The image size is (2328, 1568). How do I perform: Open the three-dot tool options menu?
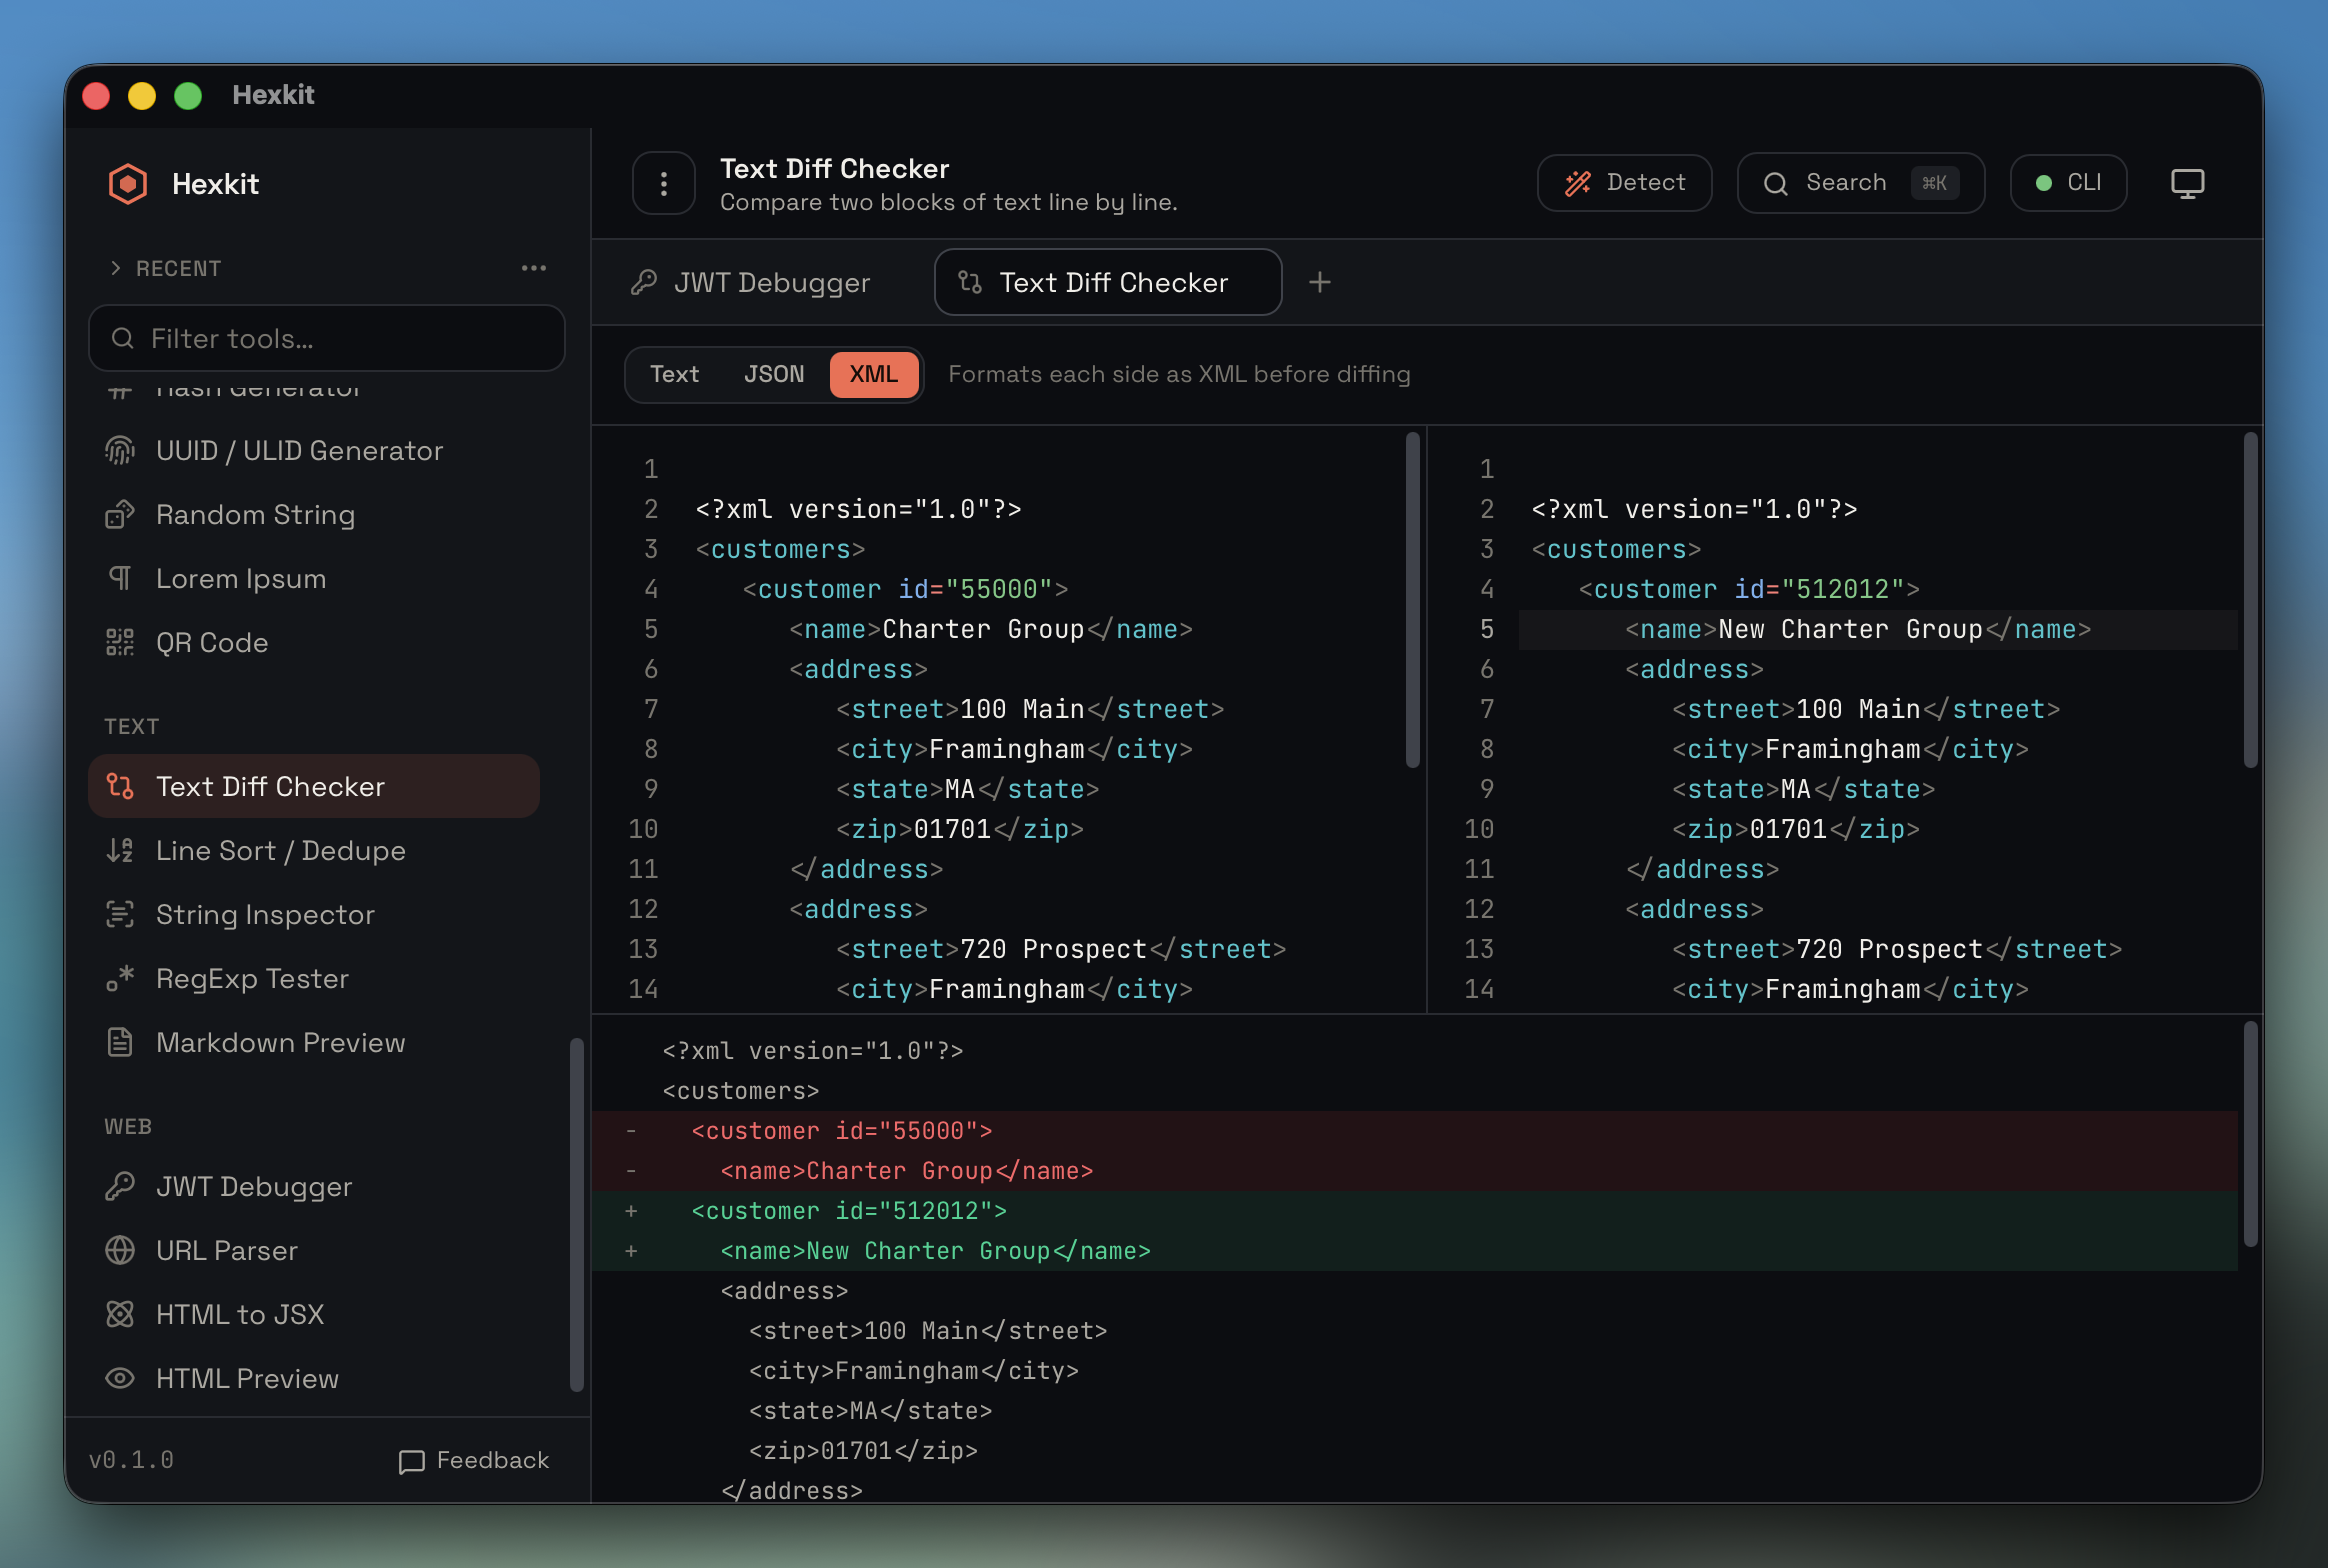click(x=663, y=183)
